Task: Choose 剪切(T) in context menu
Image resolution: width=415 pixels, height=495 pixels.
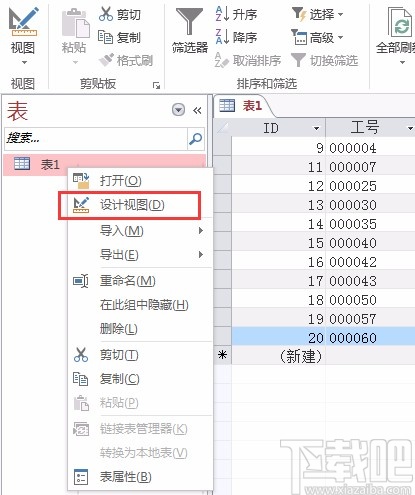Action: pyautogui.click(x=140, y=355)
